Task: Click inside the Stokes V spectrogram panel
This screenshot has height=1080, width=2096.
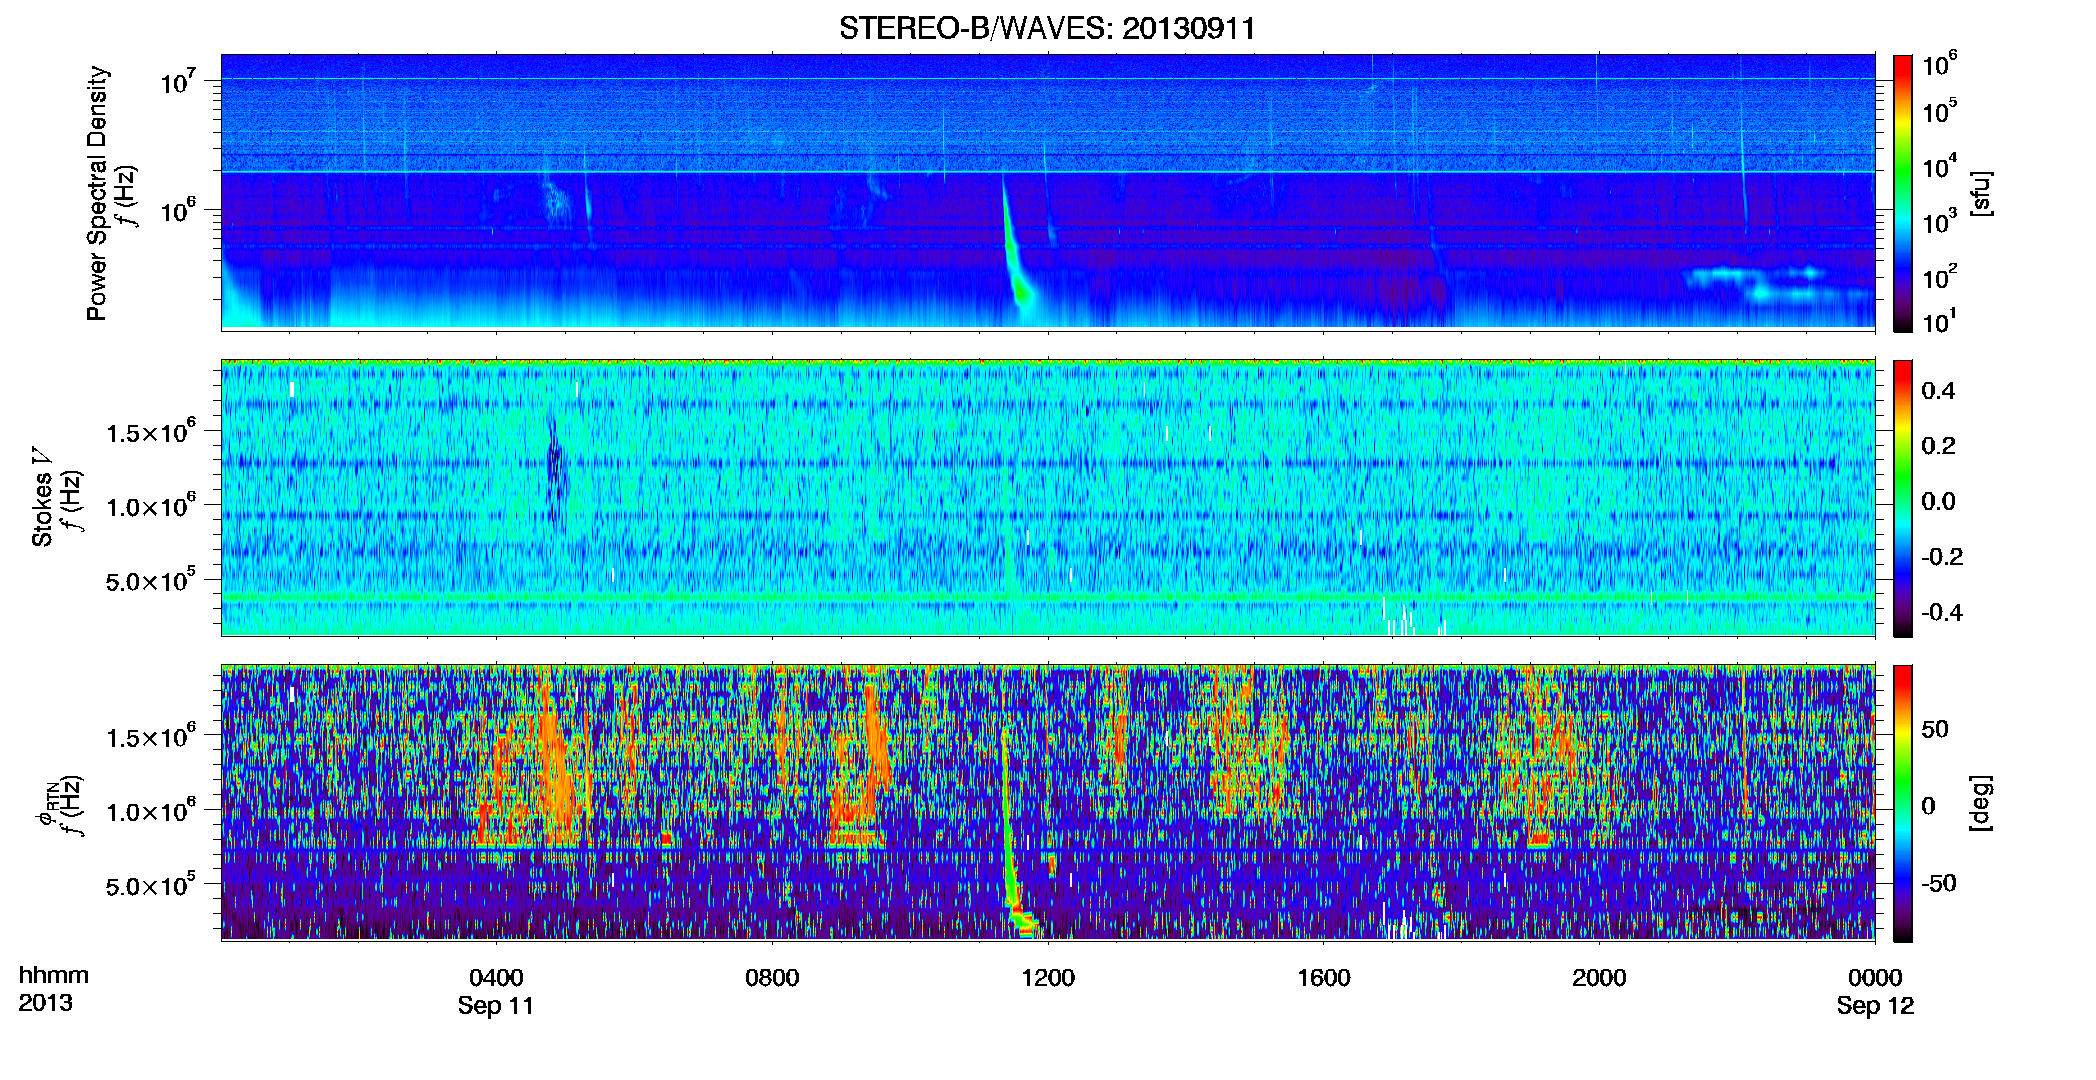Action: (1048, 497)
